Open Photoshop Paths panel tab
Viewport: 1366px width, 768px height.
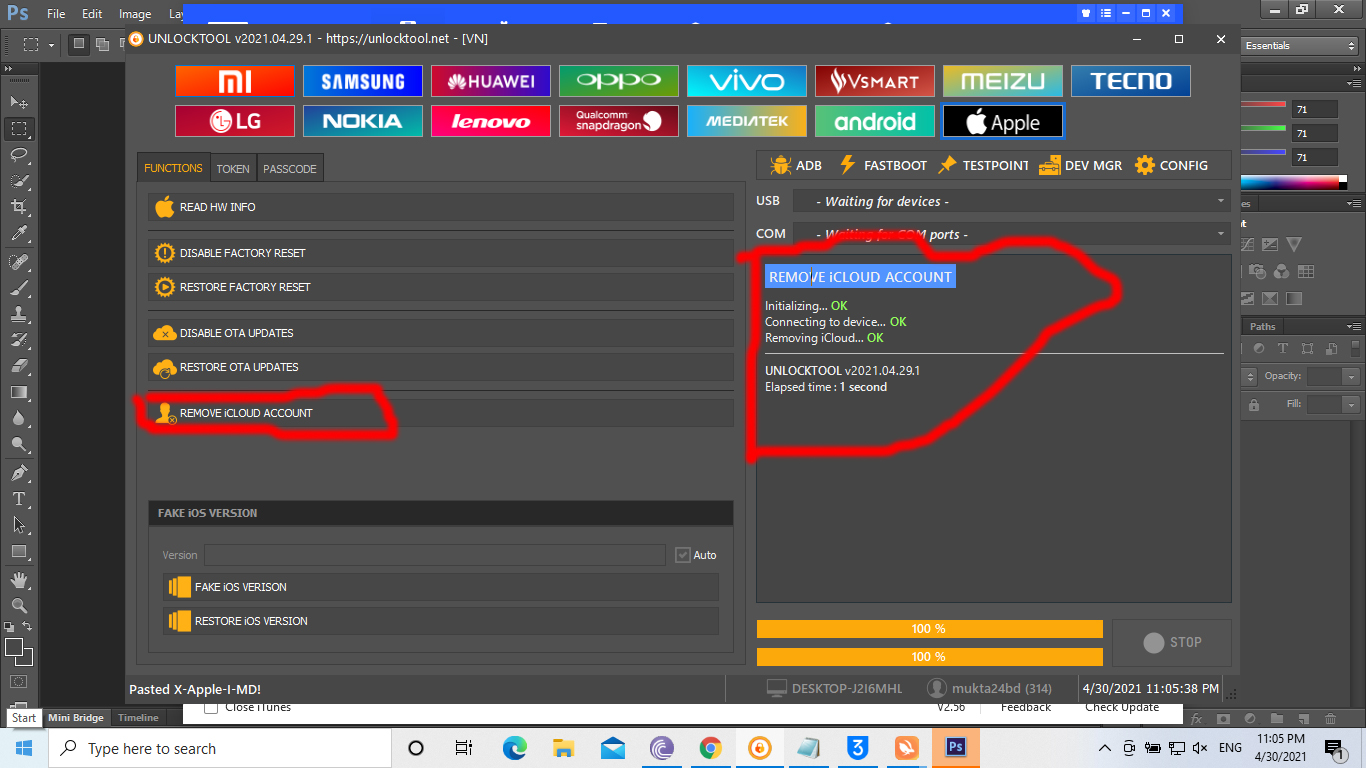pyautogui.click(x=1263, y=326)
